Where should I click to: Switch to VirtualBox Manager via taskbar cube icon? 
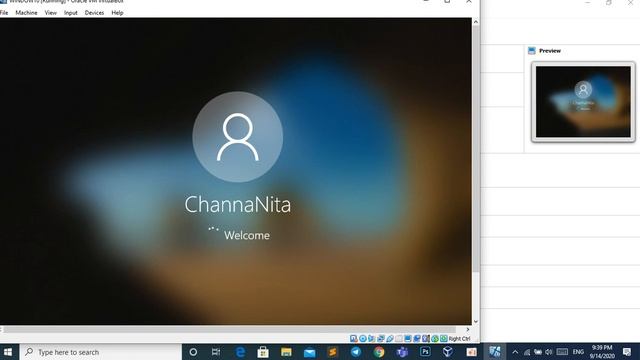click(448, 352)
